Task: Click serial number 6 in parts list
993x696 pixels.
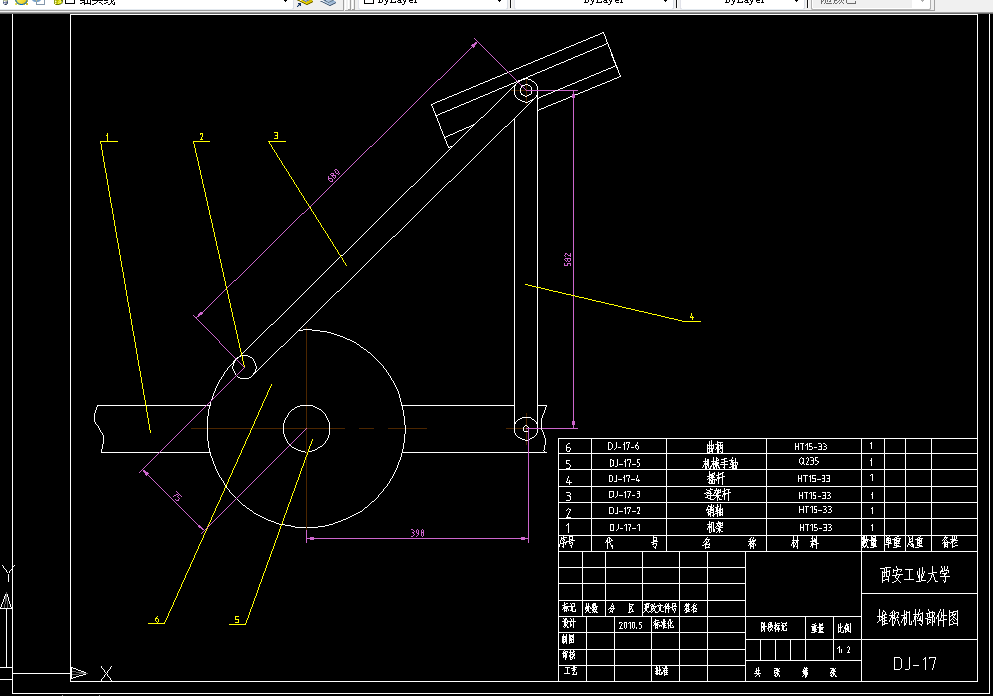Action: point(568,448)
